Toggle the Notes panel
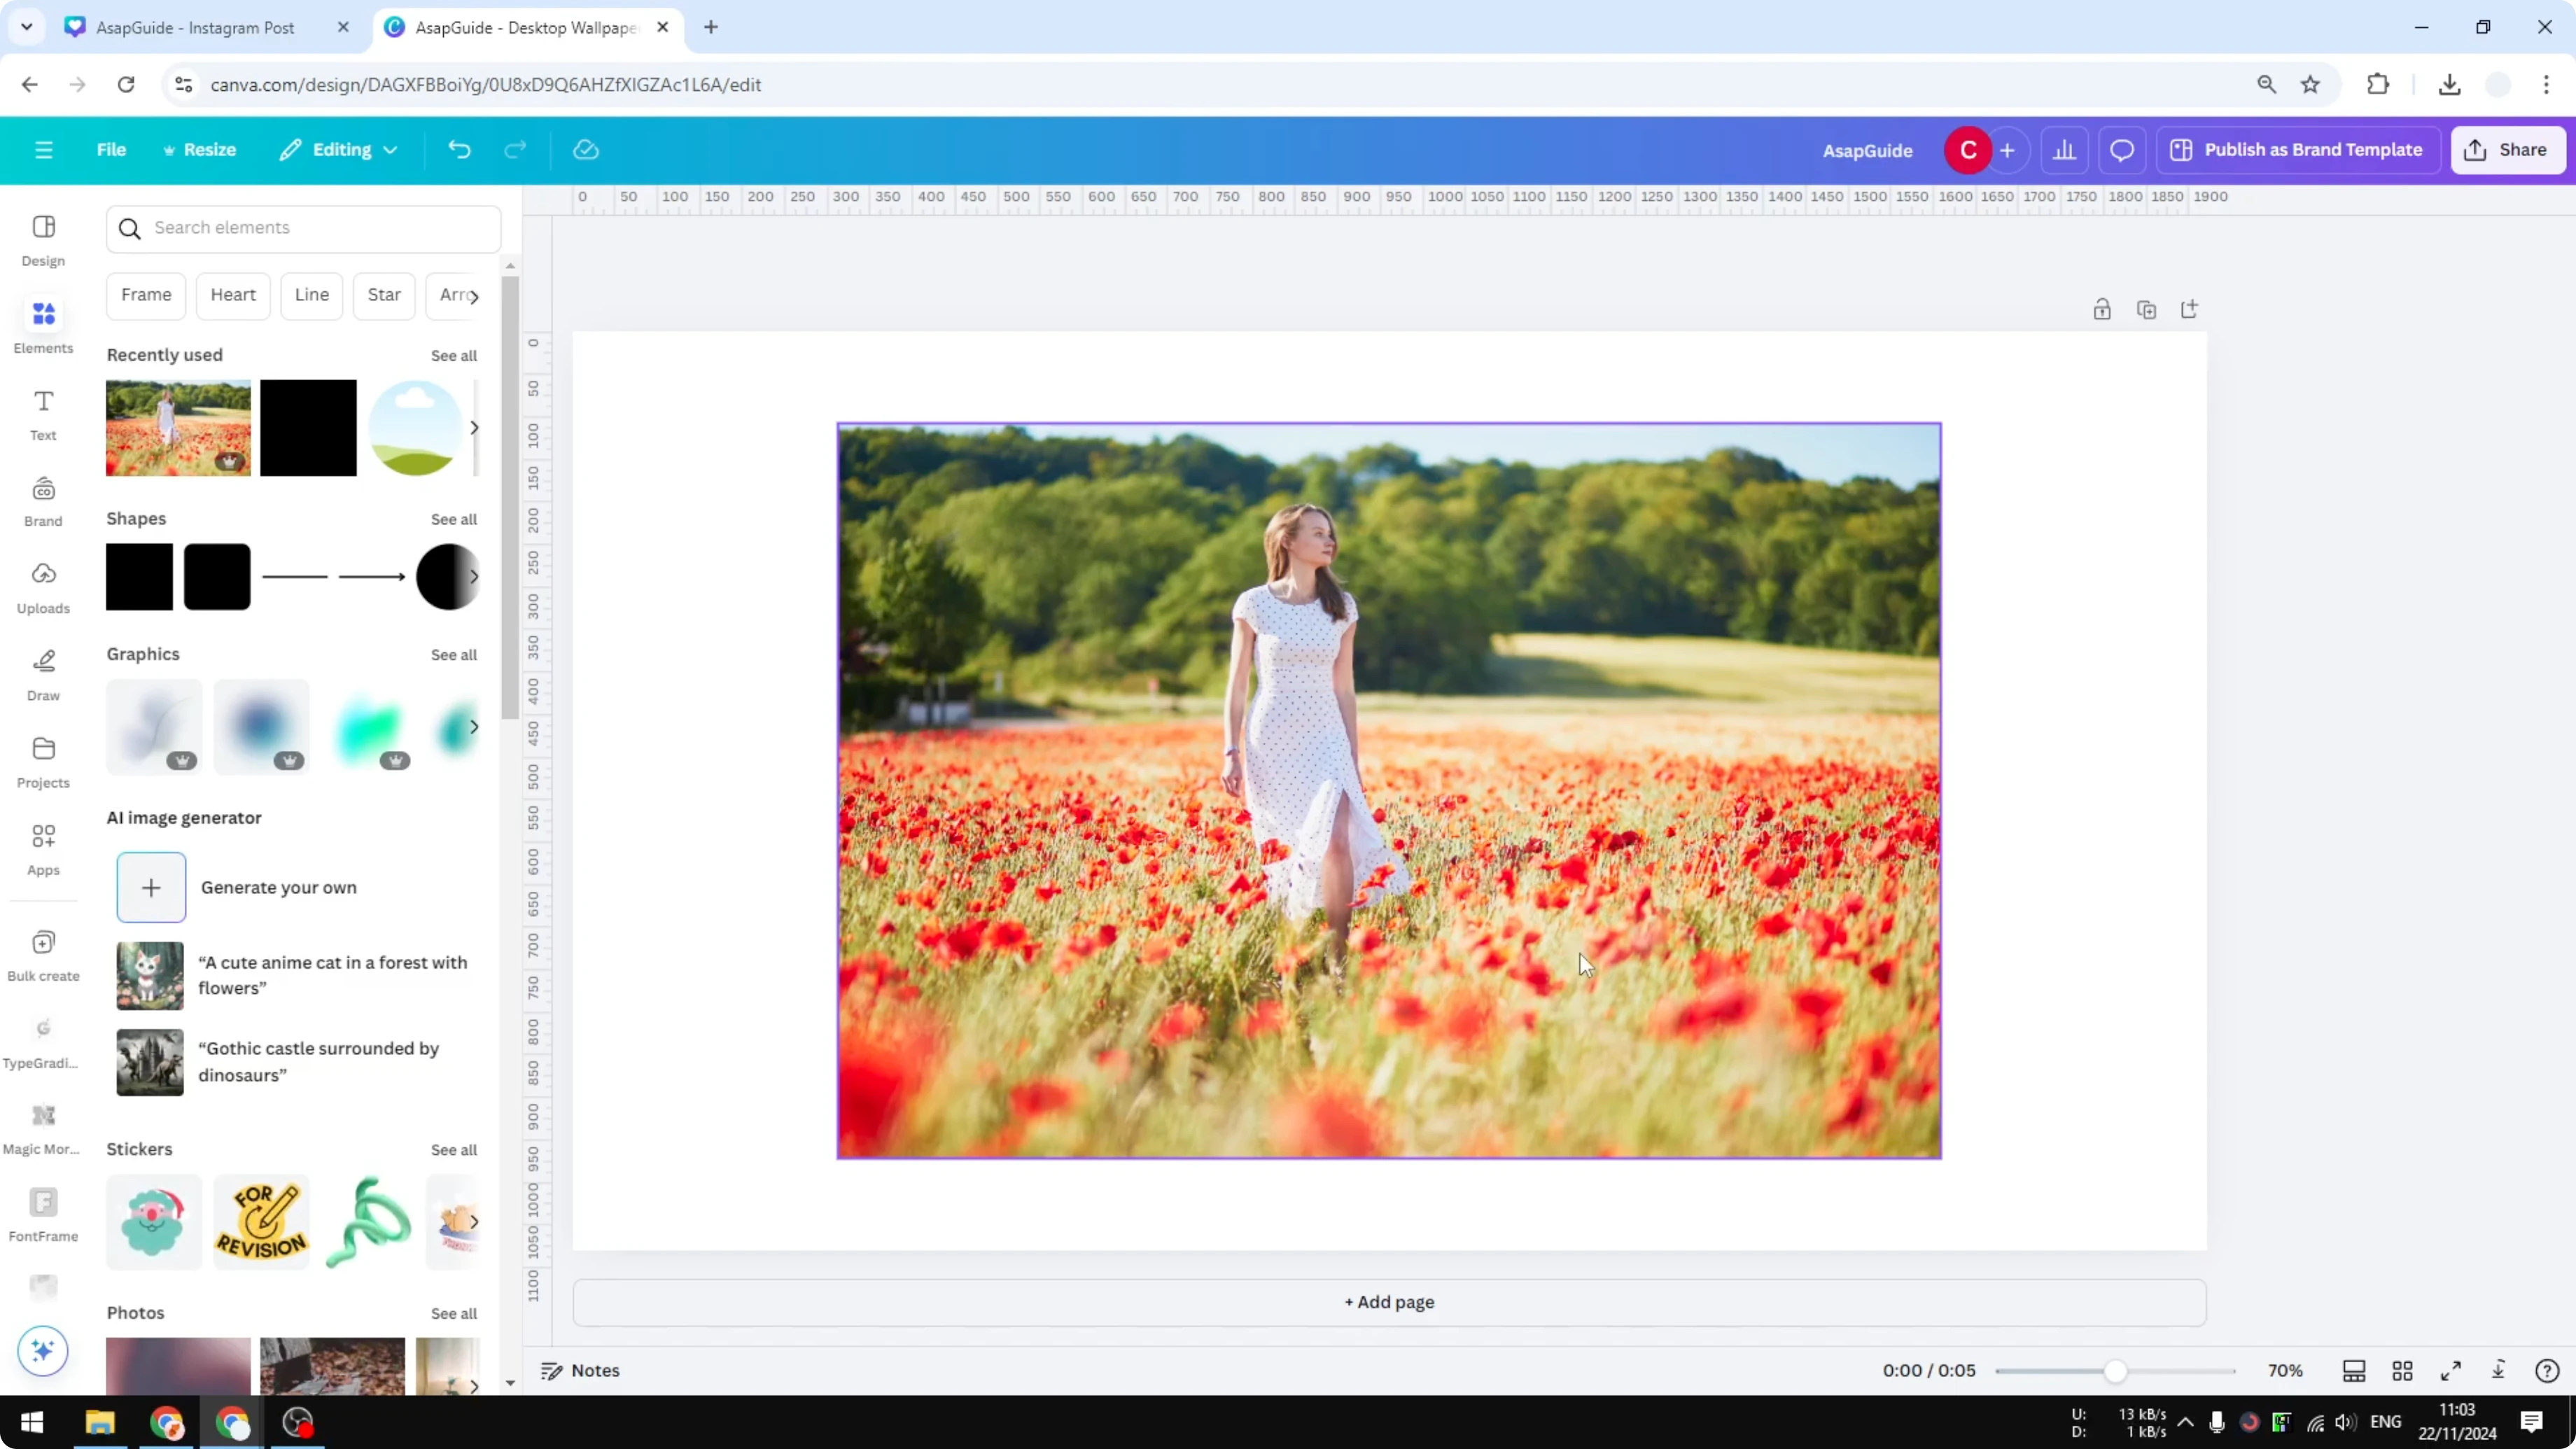The width and height of the screenshot is (2576, 1449). [580, 1370]
